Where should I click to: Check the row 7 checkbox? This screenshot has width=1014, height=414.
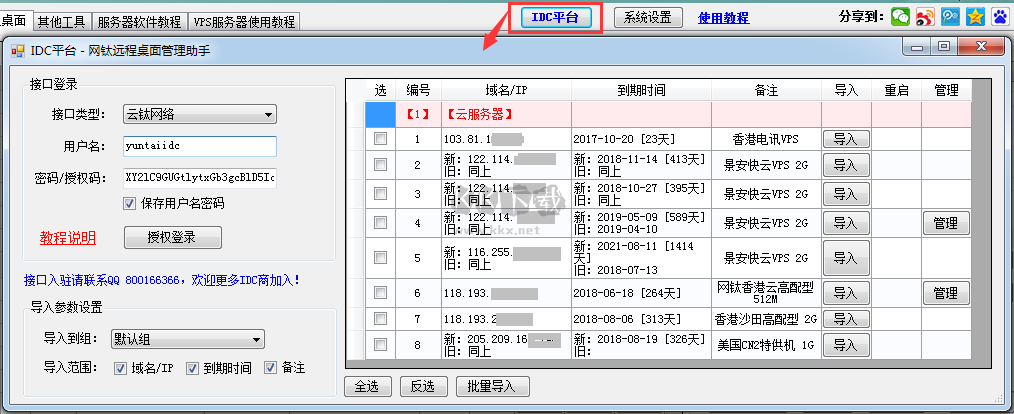tap(380, 318)
